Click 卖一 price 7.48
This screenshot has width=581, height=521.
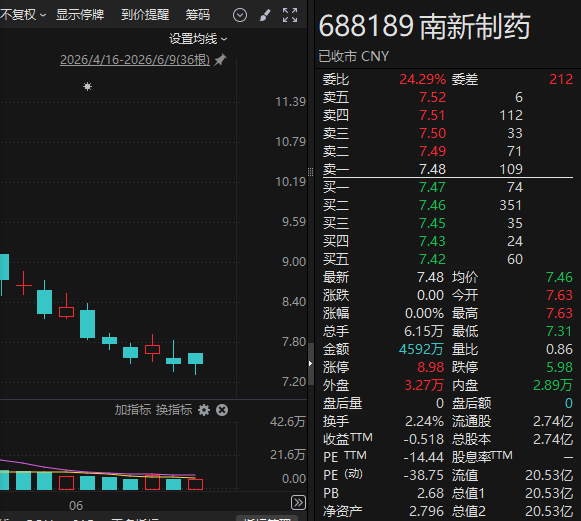432,169
